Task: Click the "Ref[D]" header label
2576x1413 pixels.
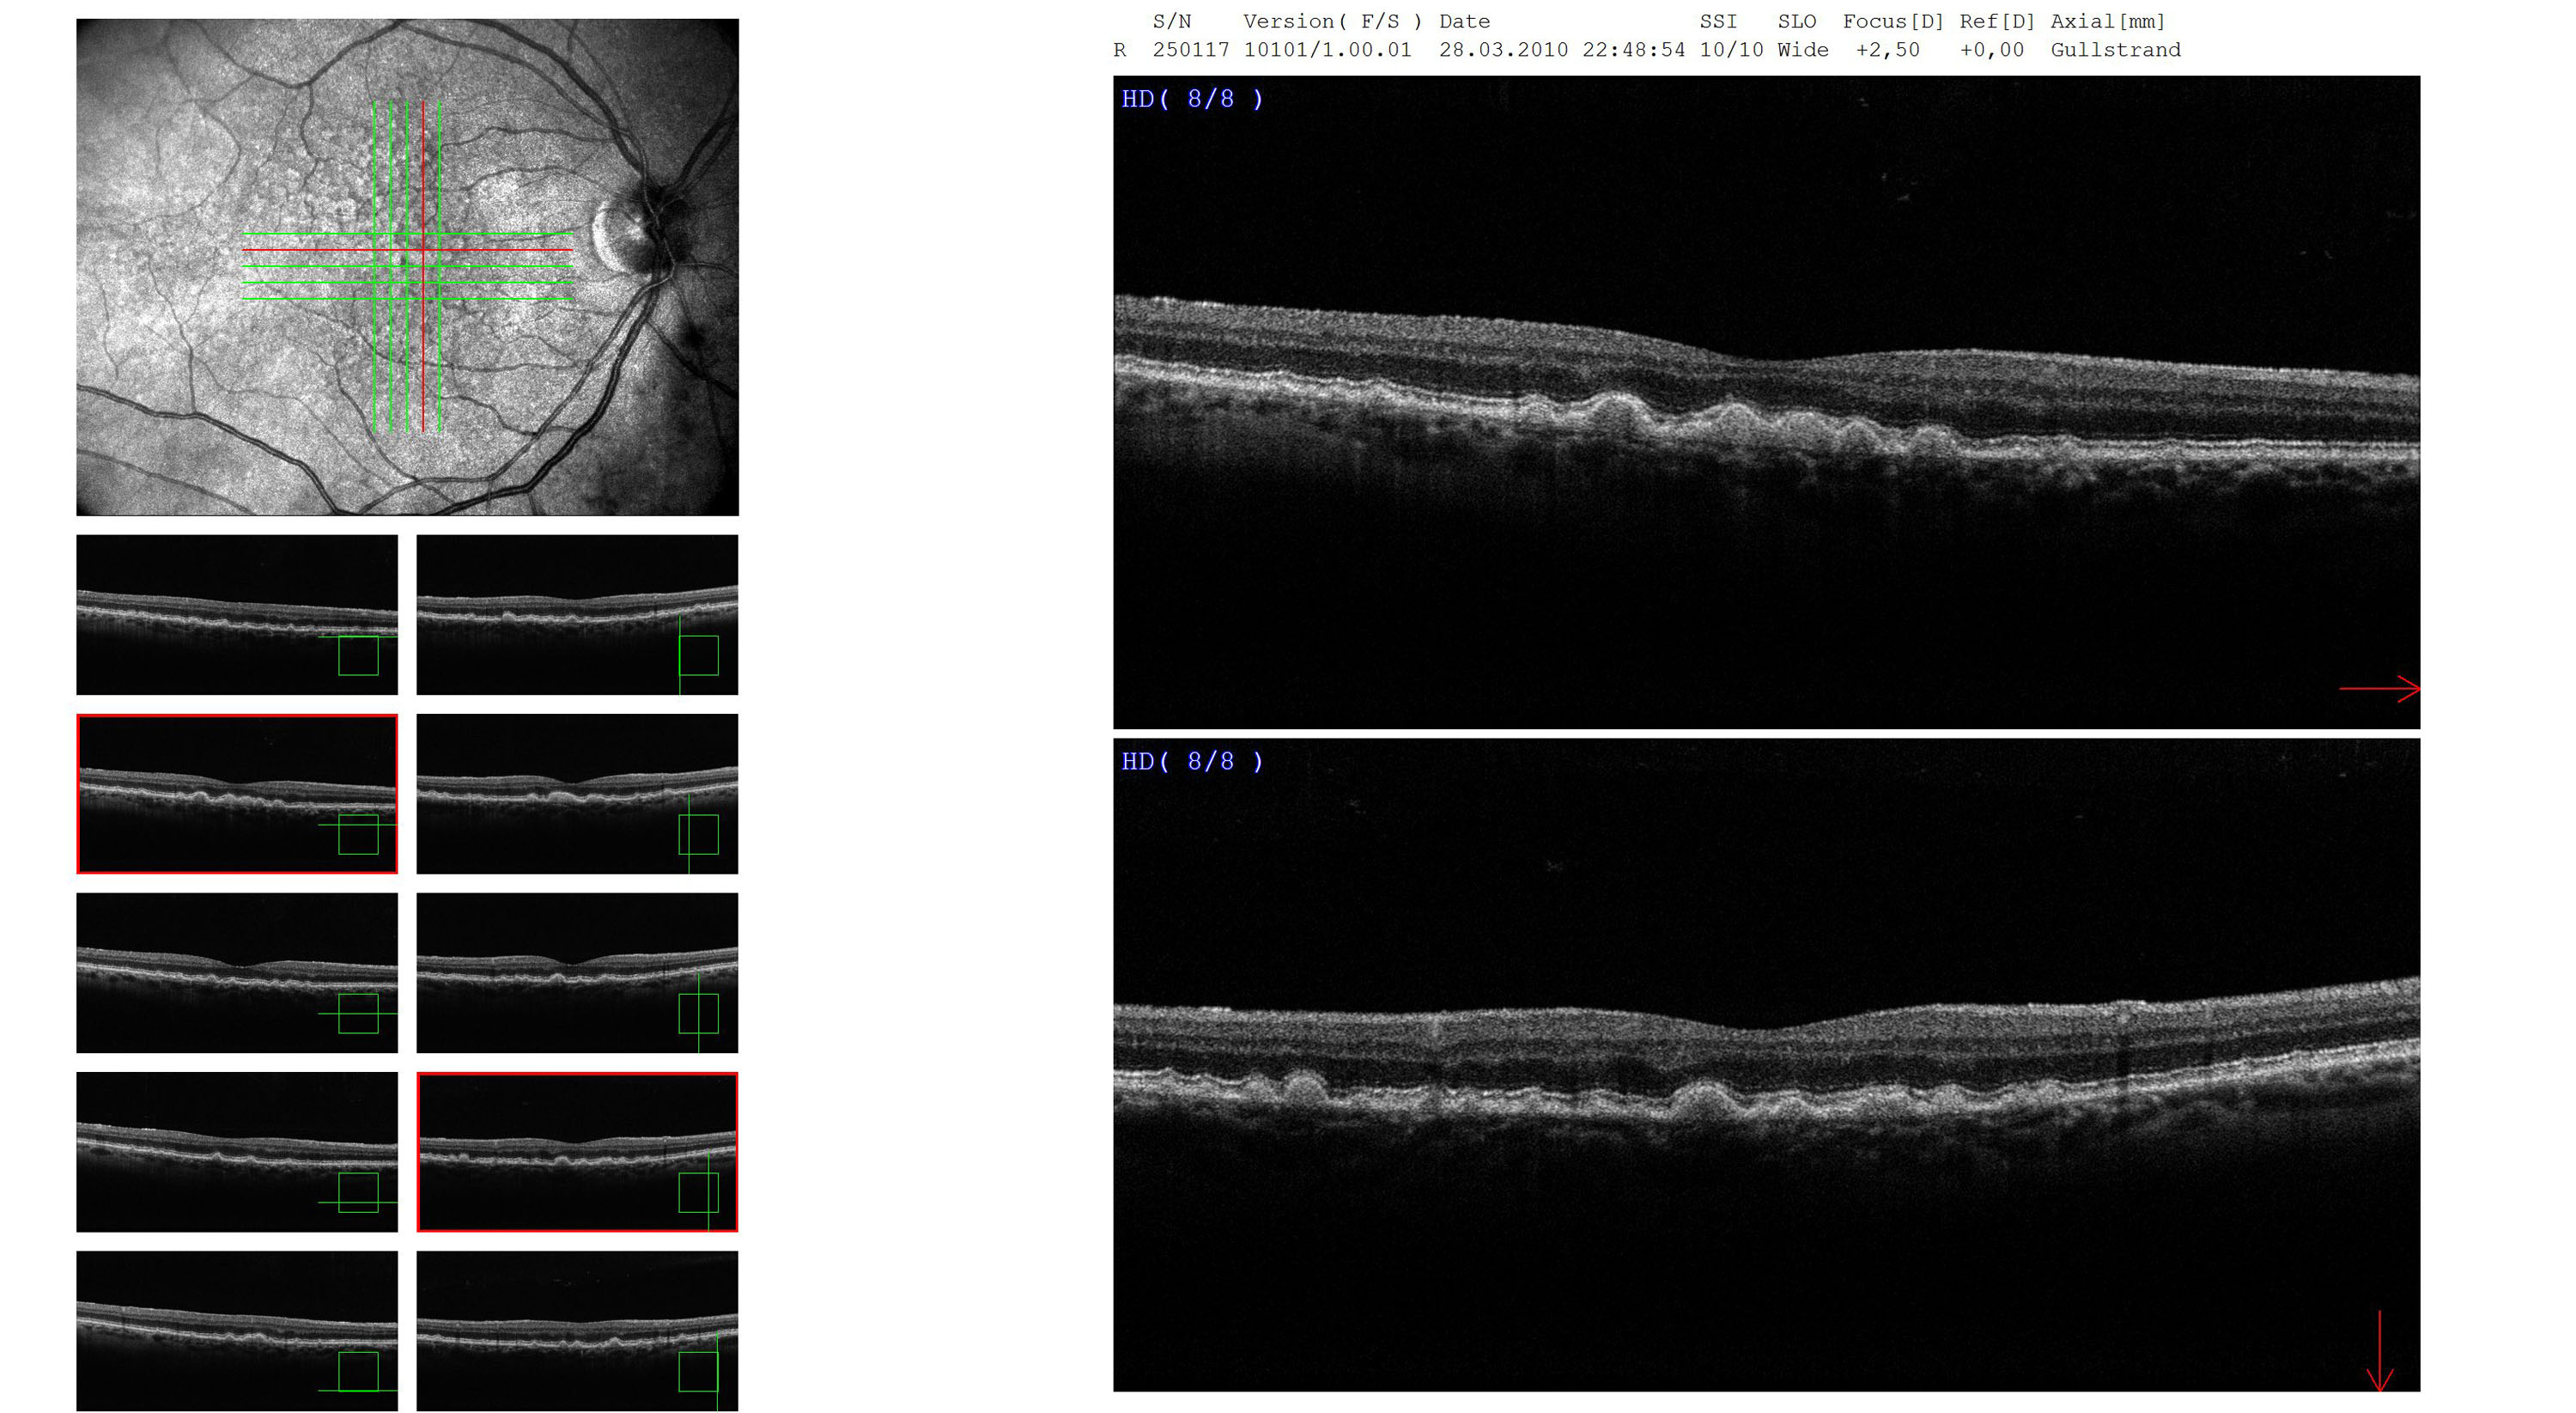Action: 1997,21
